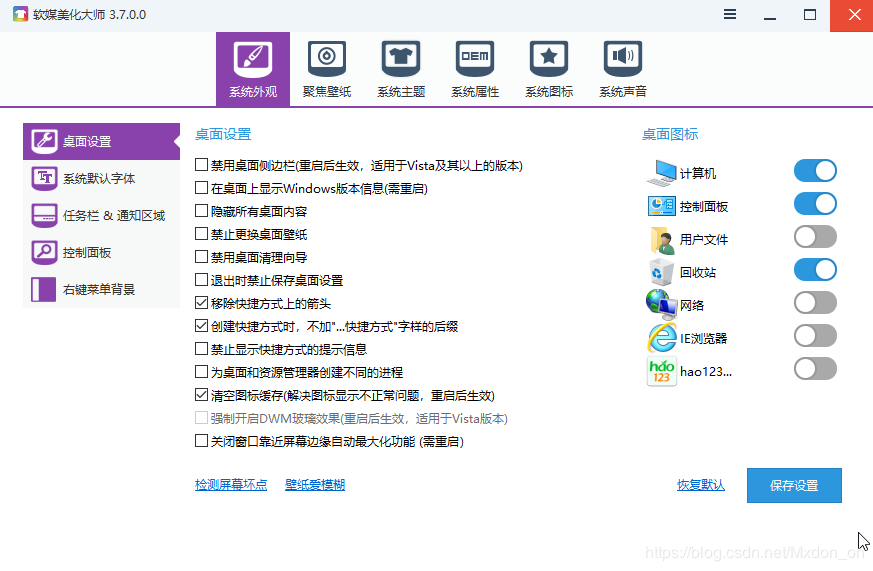This screenshot has width=873, height=571.
Task: Click the 恢复默认 link
Action: coord(700,485)
